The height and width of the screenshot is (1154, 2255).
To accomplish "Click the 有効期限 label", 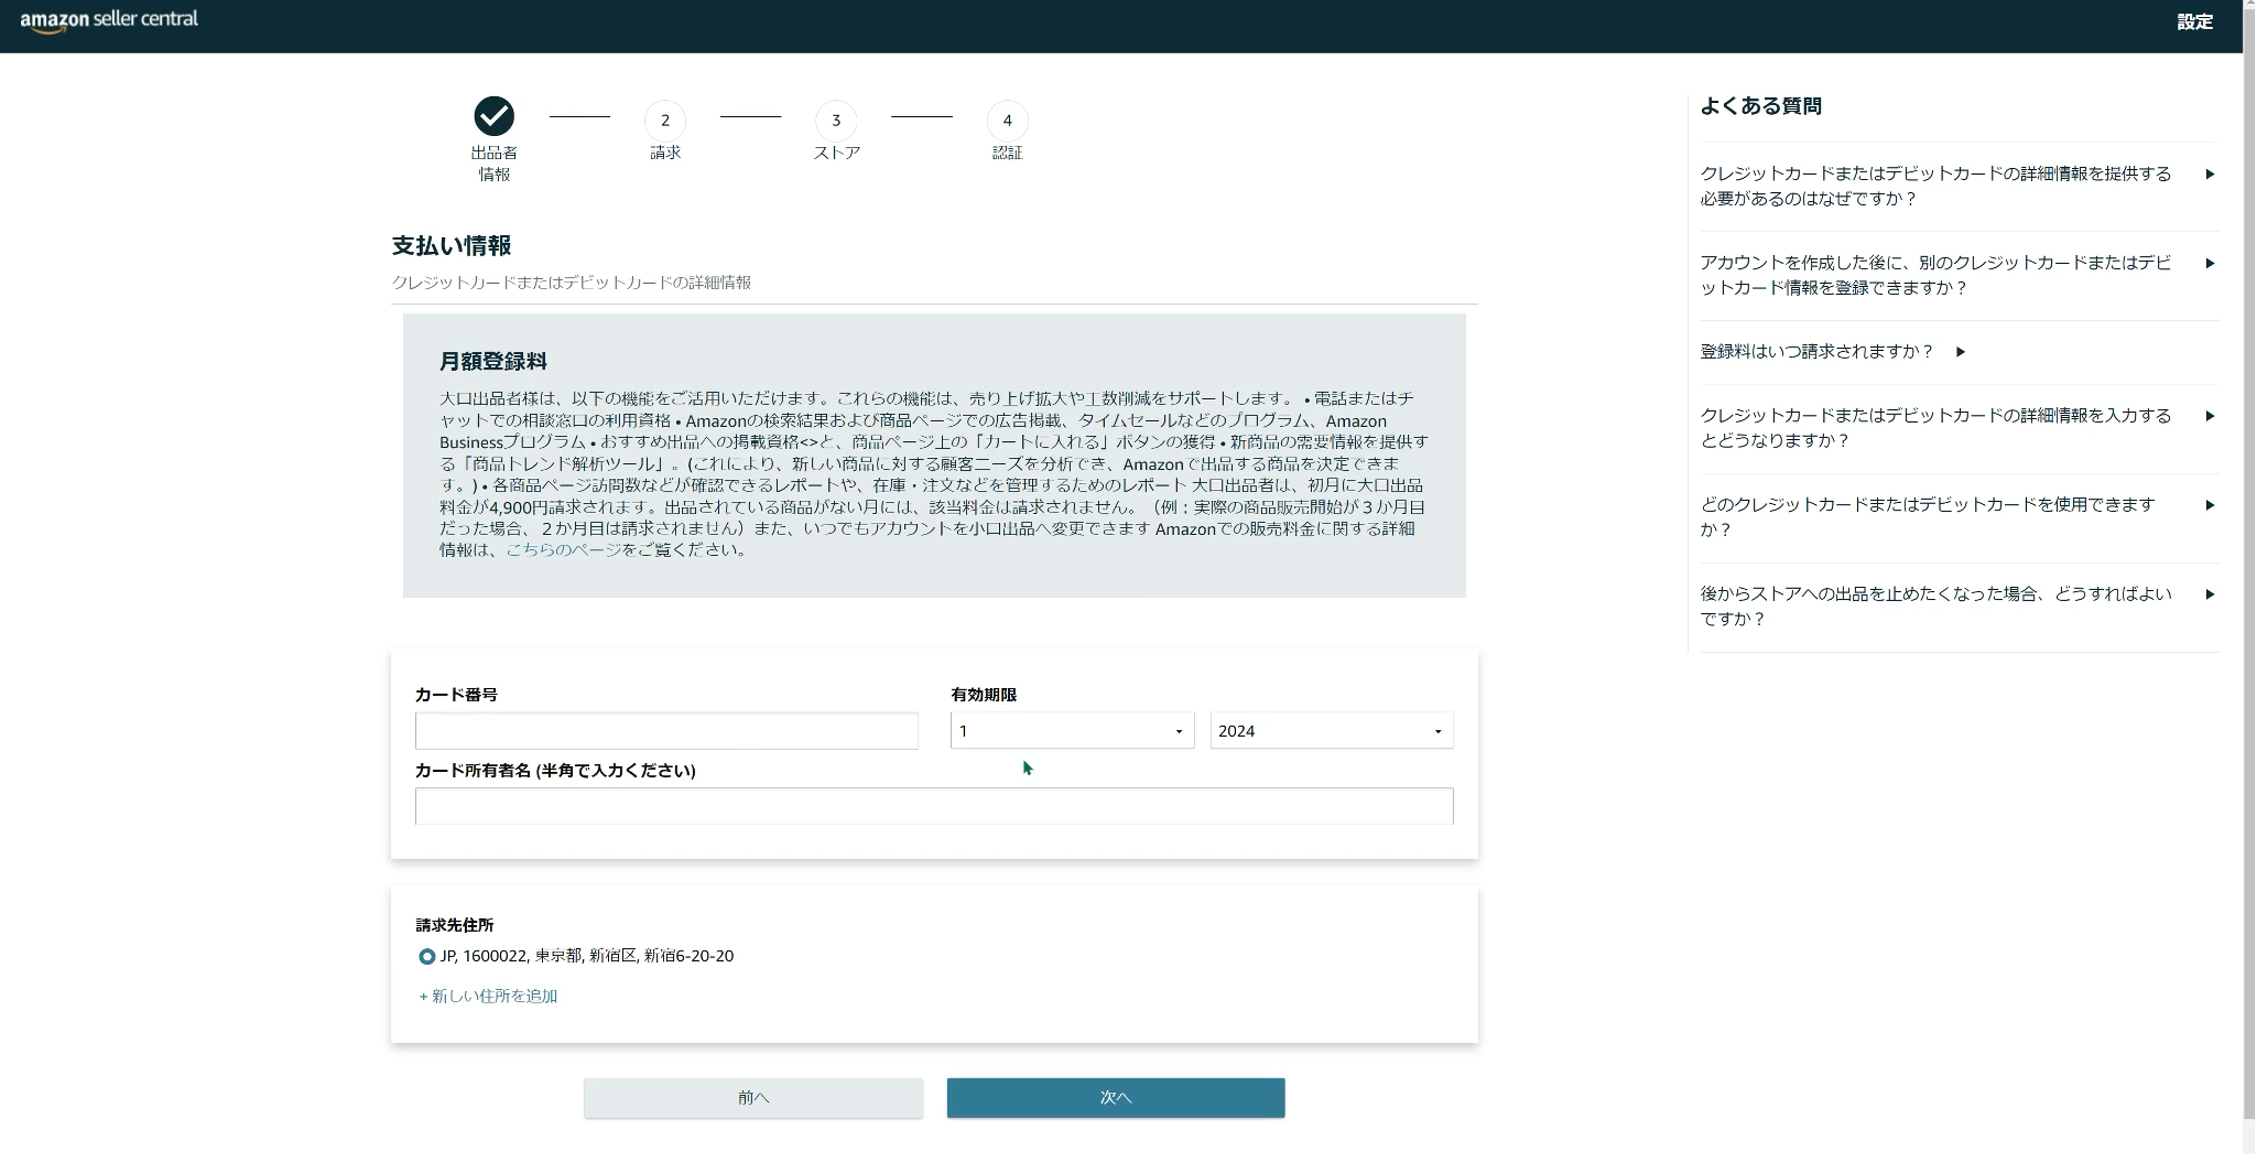I will click(x=983, y=694).
